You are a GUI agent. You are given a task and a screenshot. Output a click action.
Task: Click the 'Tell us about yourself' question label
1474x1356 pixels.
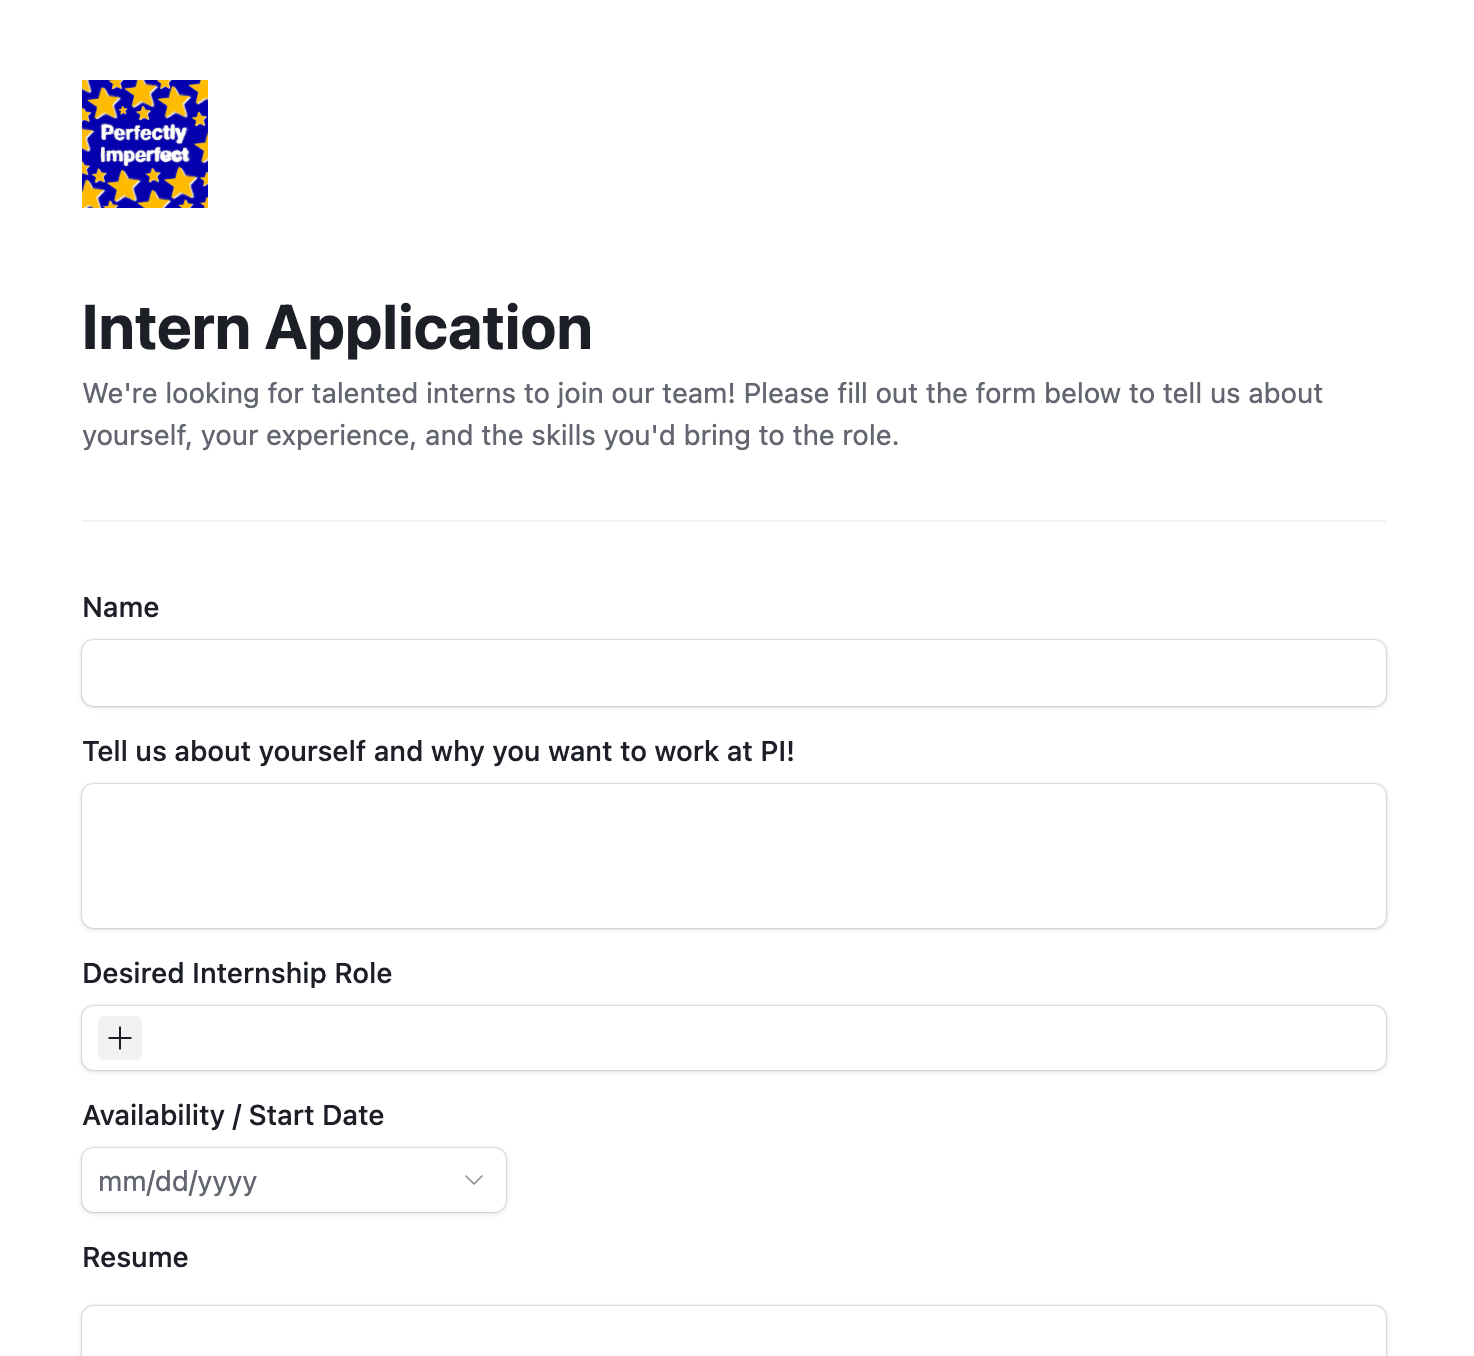click(438, 751)
